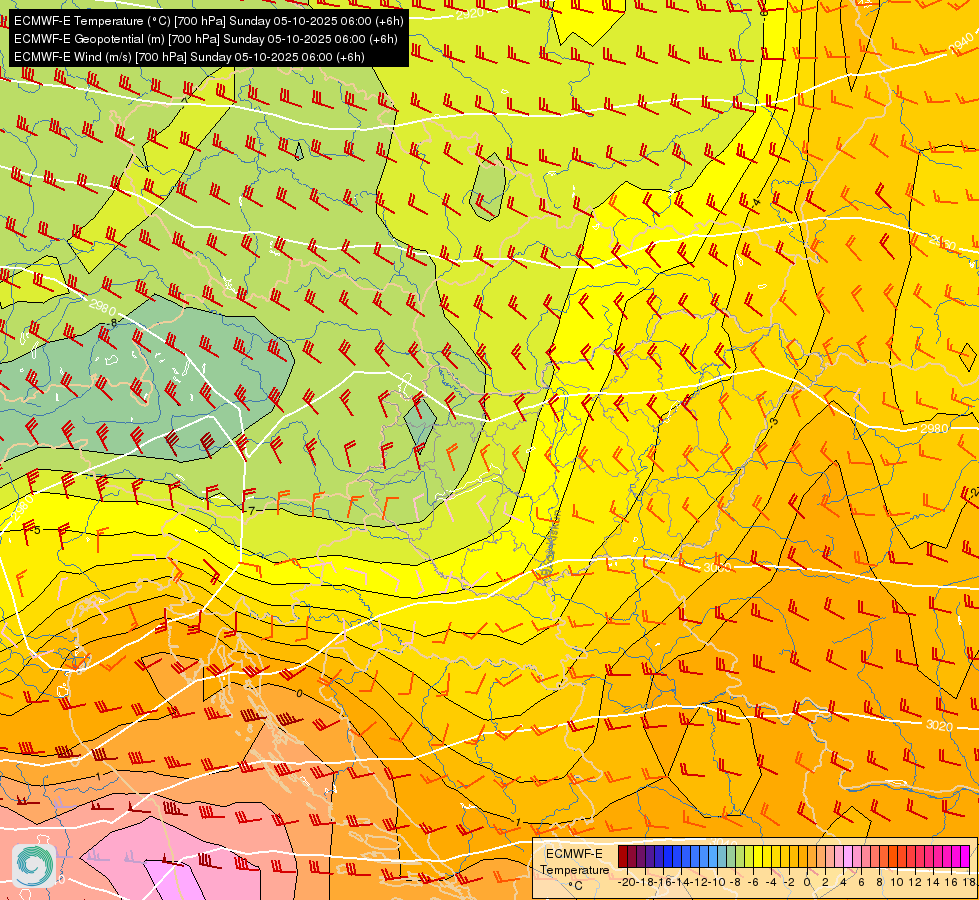Click the '3020' geopotential contour label
The height and width of the screenshot is (900, 979).
click(x=939, y=725)
